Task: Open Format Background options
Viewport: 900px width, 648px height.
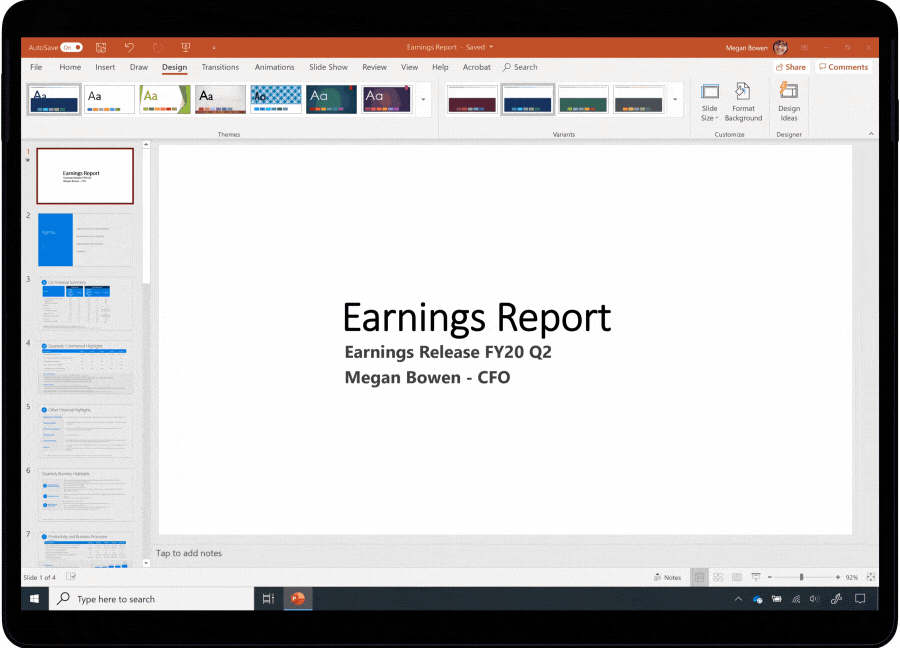Action: pos(743,103)
